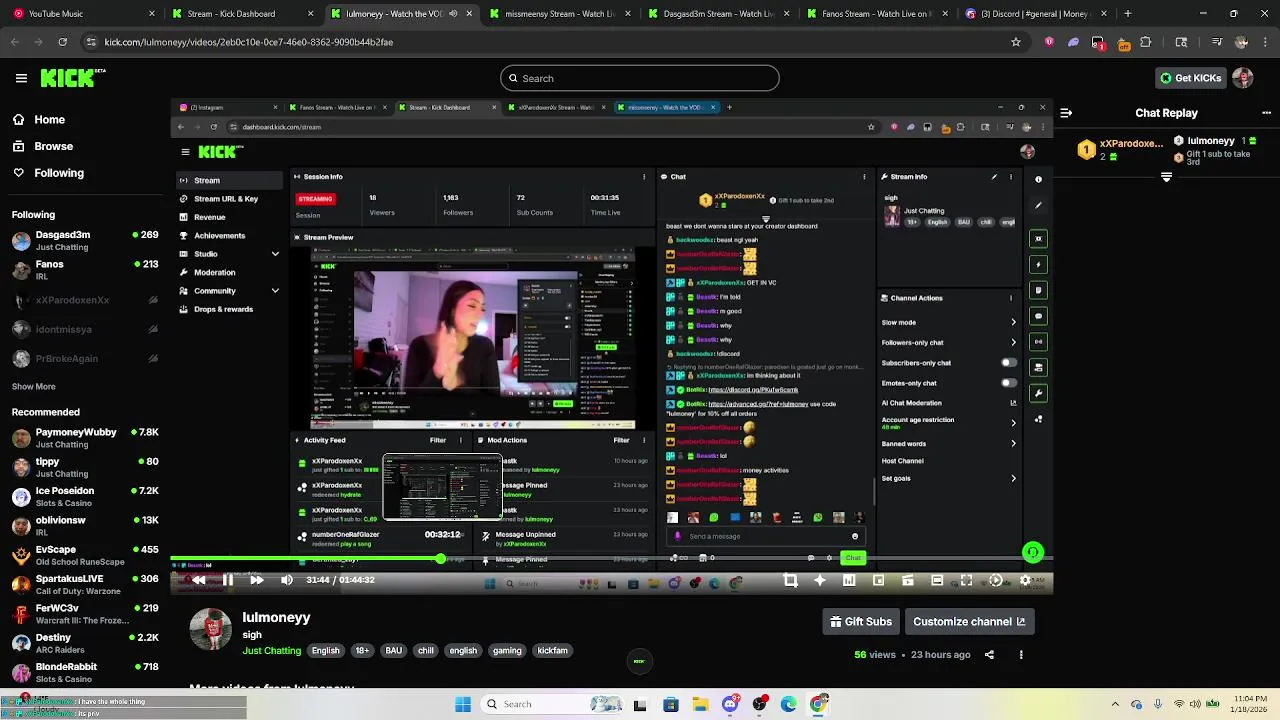Enter fullscreen mode in video player
Viewport: 1280px width, 720px height.
[966, 580]
